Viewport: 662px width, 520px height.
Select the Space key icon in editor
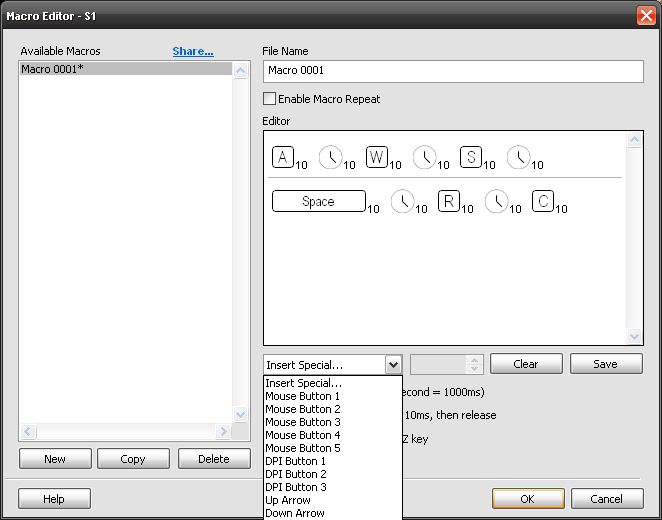(x=319, y=201)
